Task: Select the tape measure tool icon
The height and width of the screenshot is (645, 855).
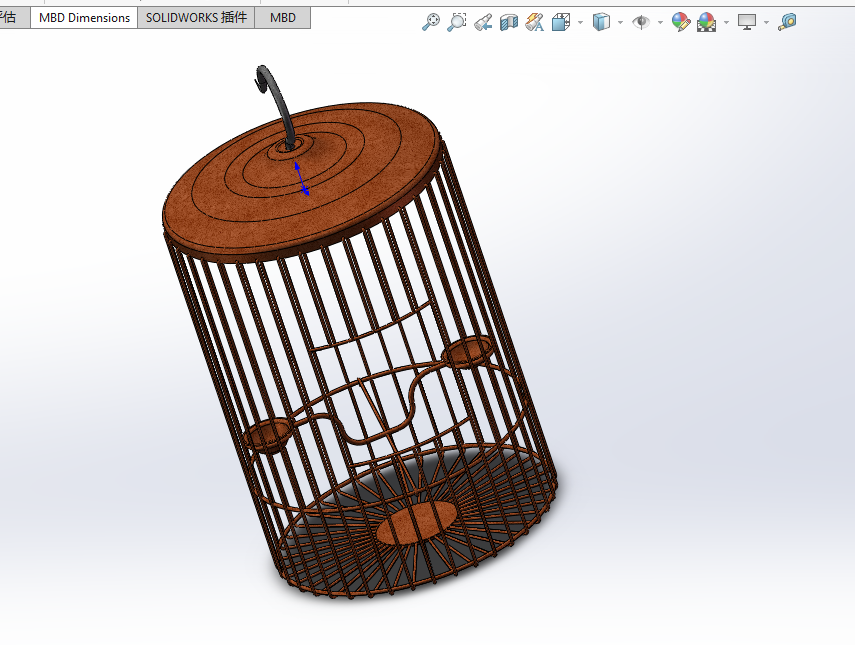Action: click(x=787, y=21)
